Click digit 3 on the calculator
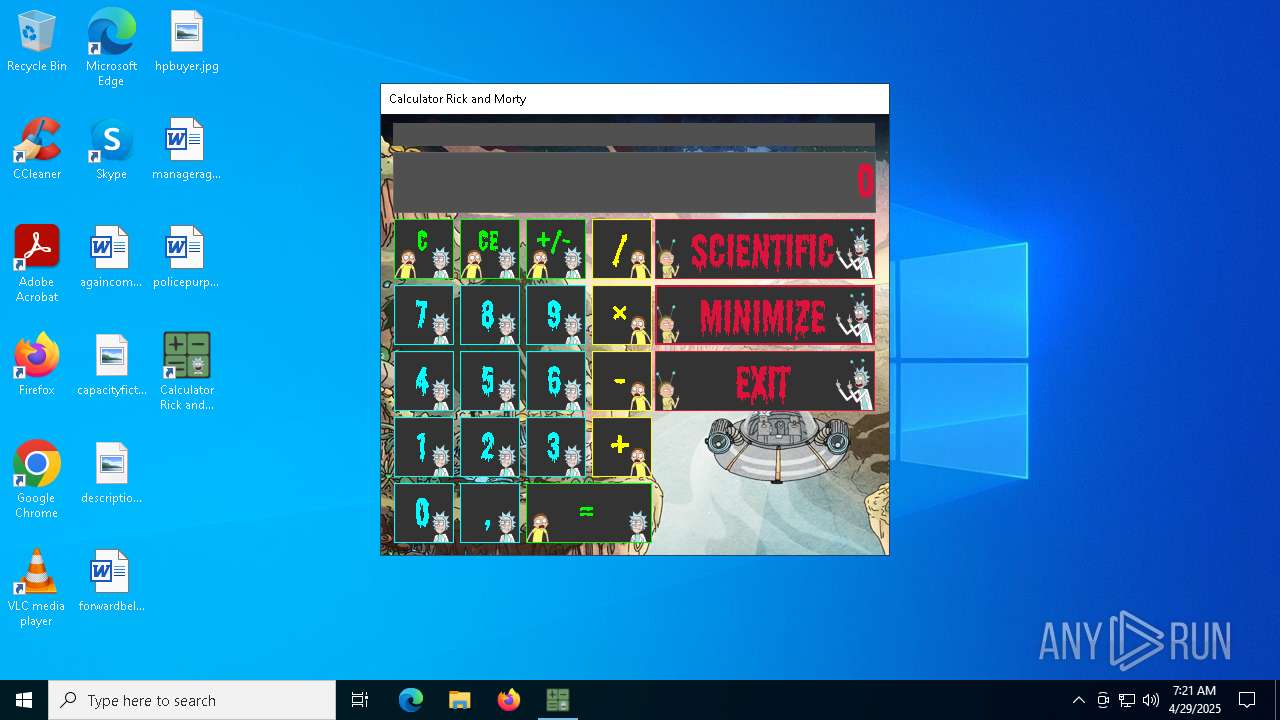 [556, 447]
